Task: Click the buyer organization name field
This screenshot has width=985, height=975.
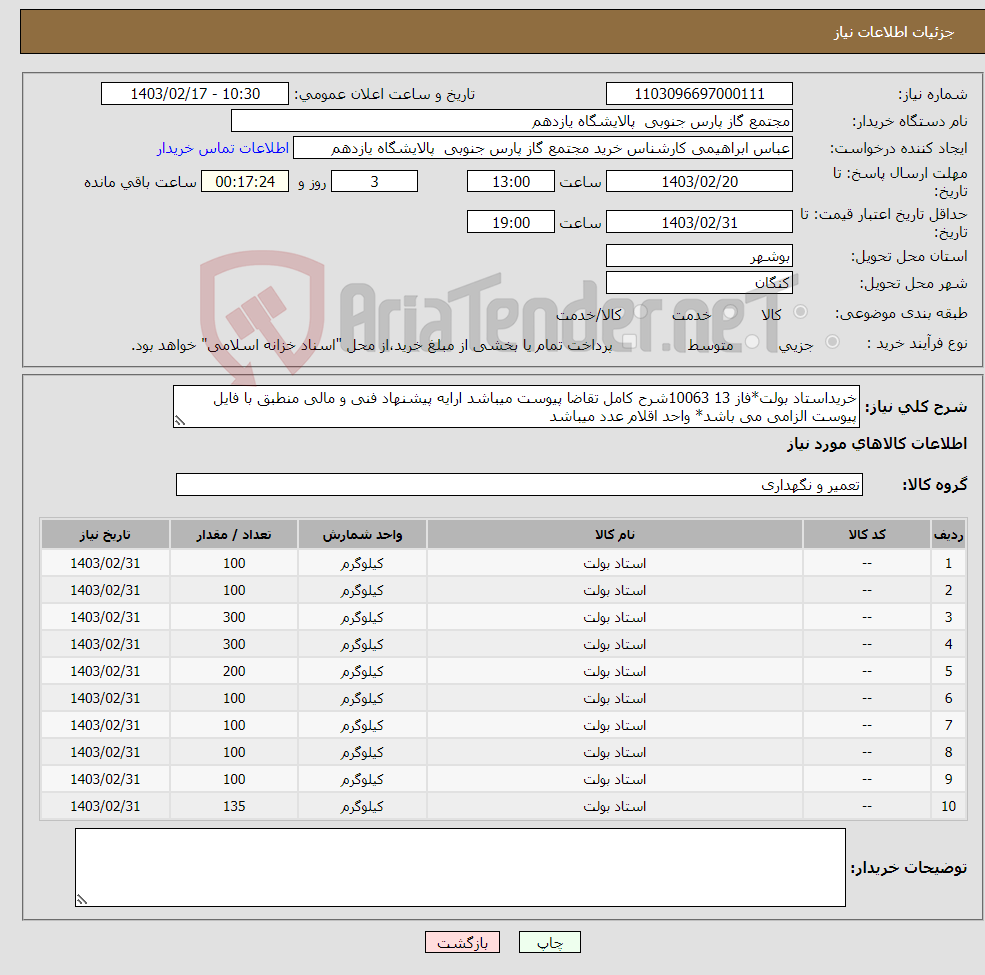Action: (512, 121)
